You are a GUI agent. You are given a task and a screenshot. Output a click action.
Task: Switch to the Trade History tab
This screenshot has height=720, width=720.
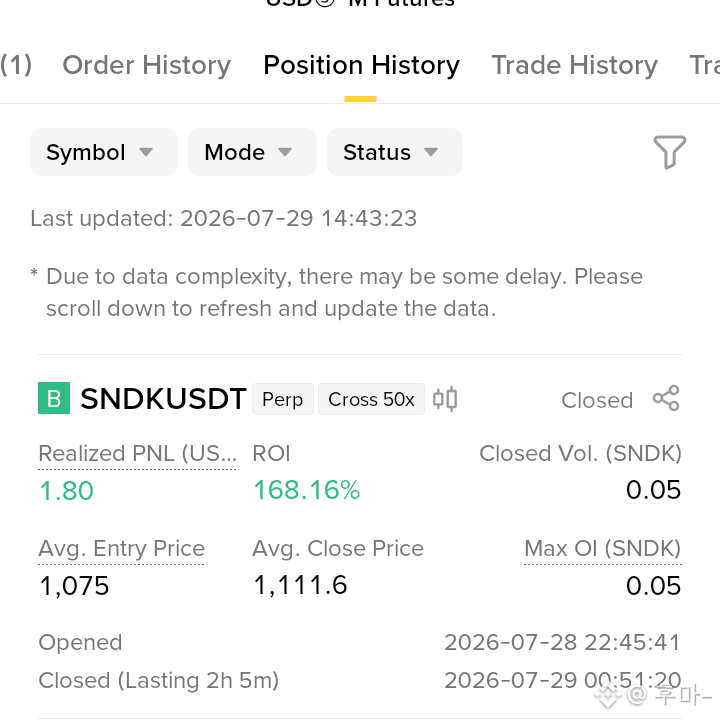pyautogui.click(x=574, y=65)
